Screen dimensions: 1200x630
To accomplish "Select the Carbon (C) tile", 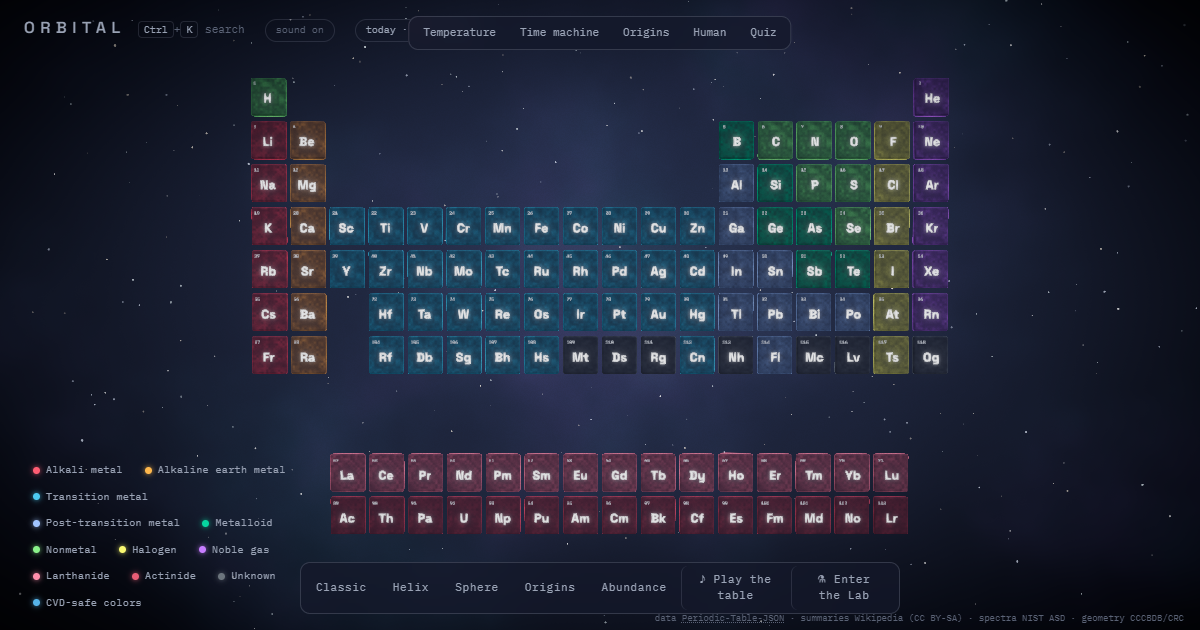I will coord(775,140).
